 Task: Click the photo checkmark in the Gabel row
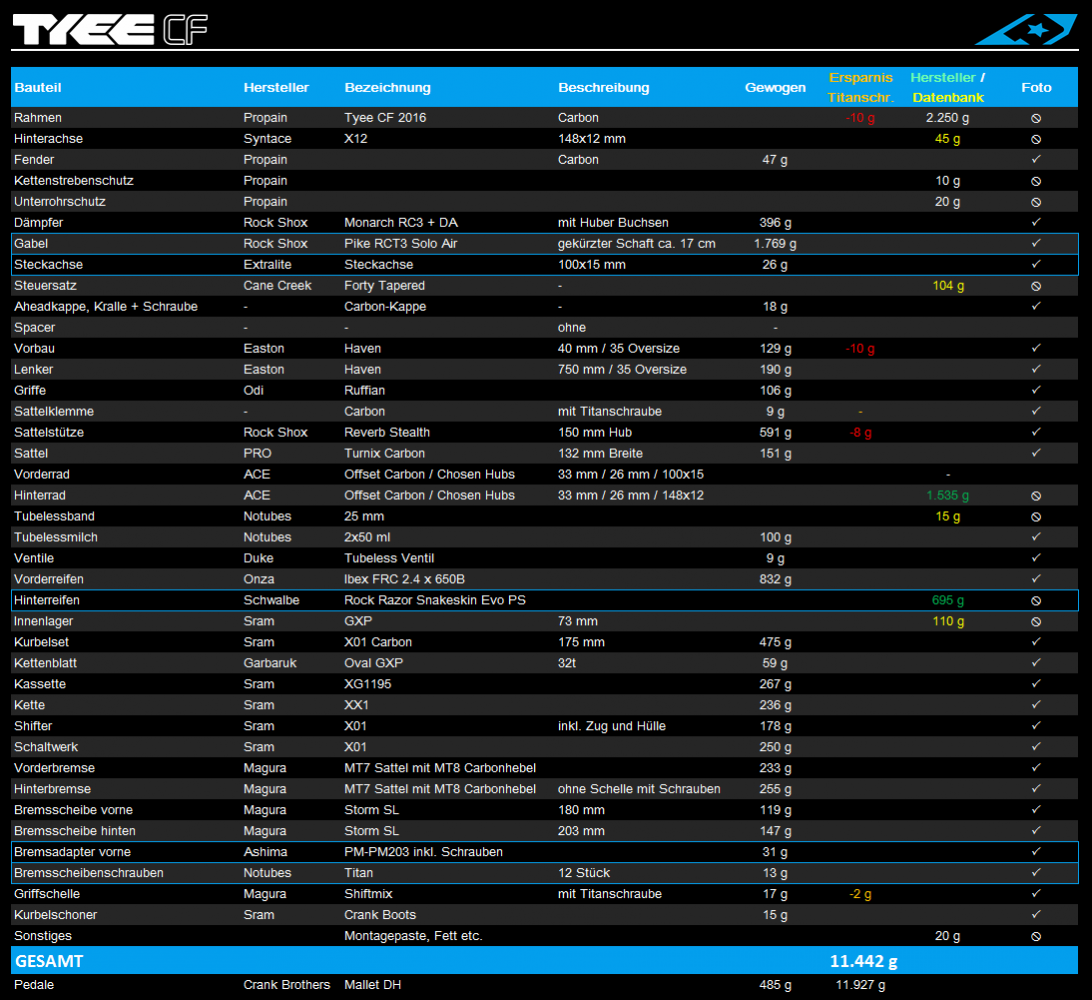[1036, 243]
